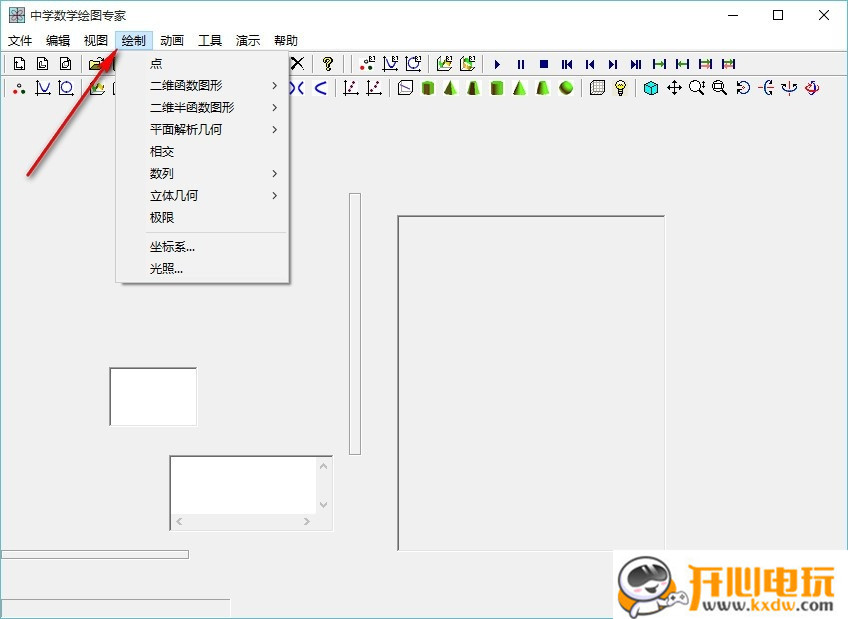Viewport: 848px width, 619px height.
Task: Toggle the pause animation control
Action: [x=520, y=63]
